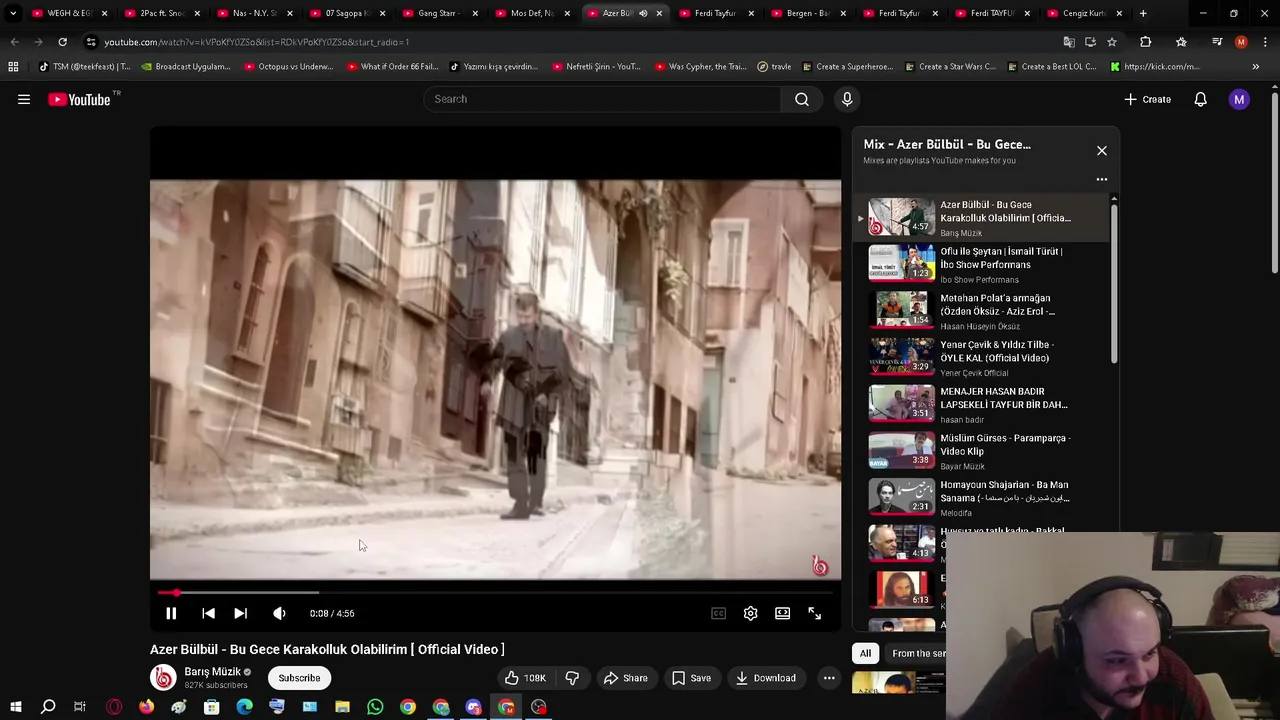The height and width of the screenshot is (720, 1280).
Task: Play Metehan Polat'a armağan video
Action: [x=982, y=311]
